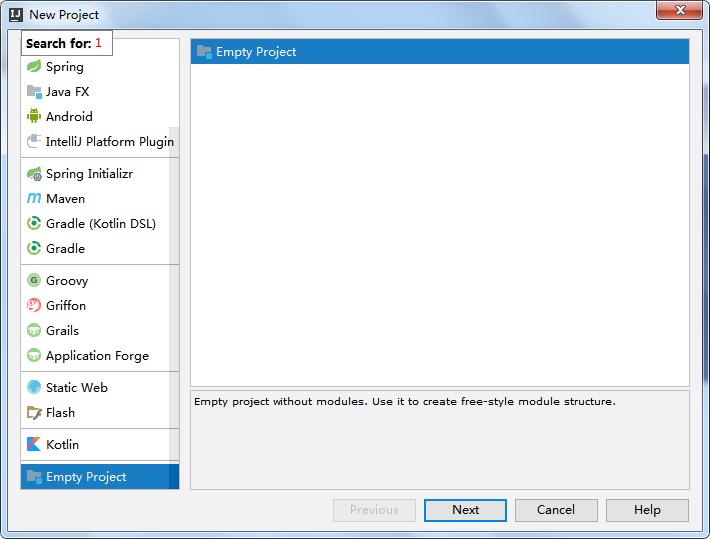
Task: Click the Groovy G icon
Action: [34, 280]
